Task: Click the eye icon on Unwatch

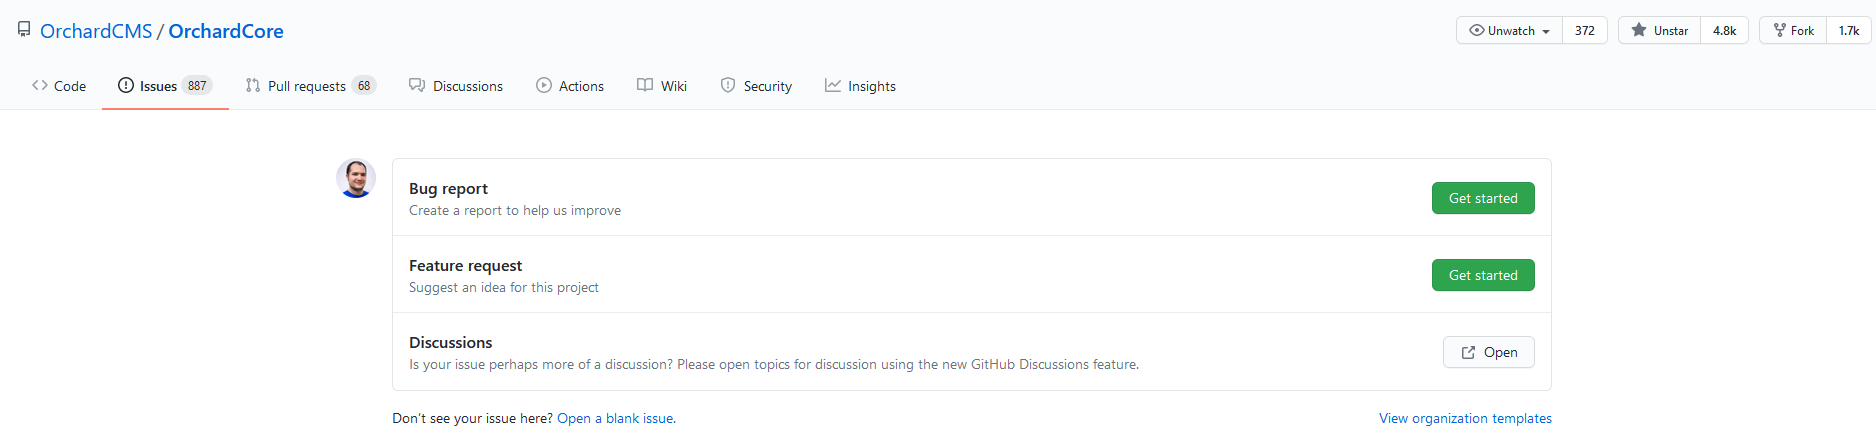Action: (1476, 30)
